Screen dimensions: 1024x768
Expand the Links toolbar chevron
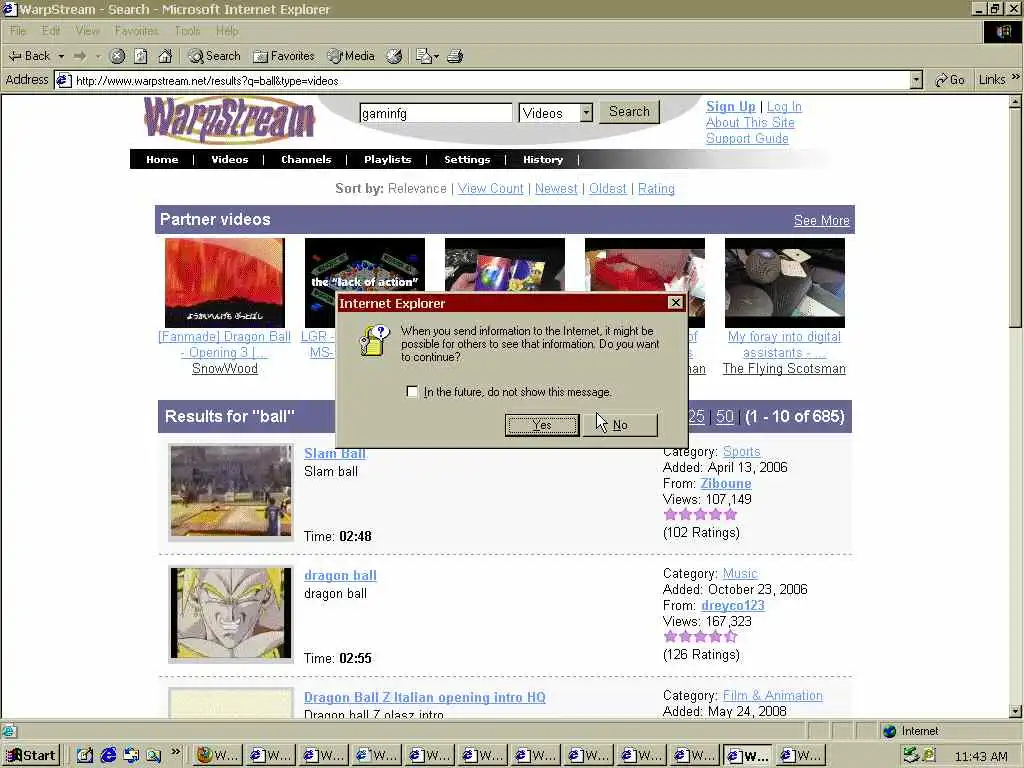pos(1015,77)
